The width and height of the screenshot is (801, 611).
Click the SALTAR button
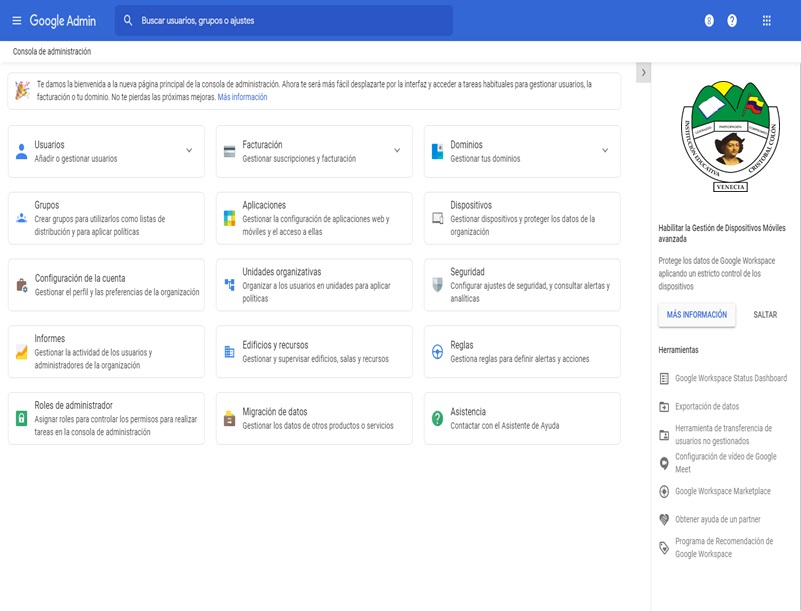765,315
